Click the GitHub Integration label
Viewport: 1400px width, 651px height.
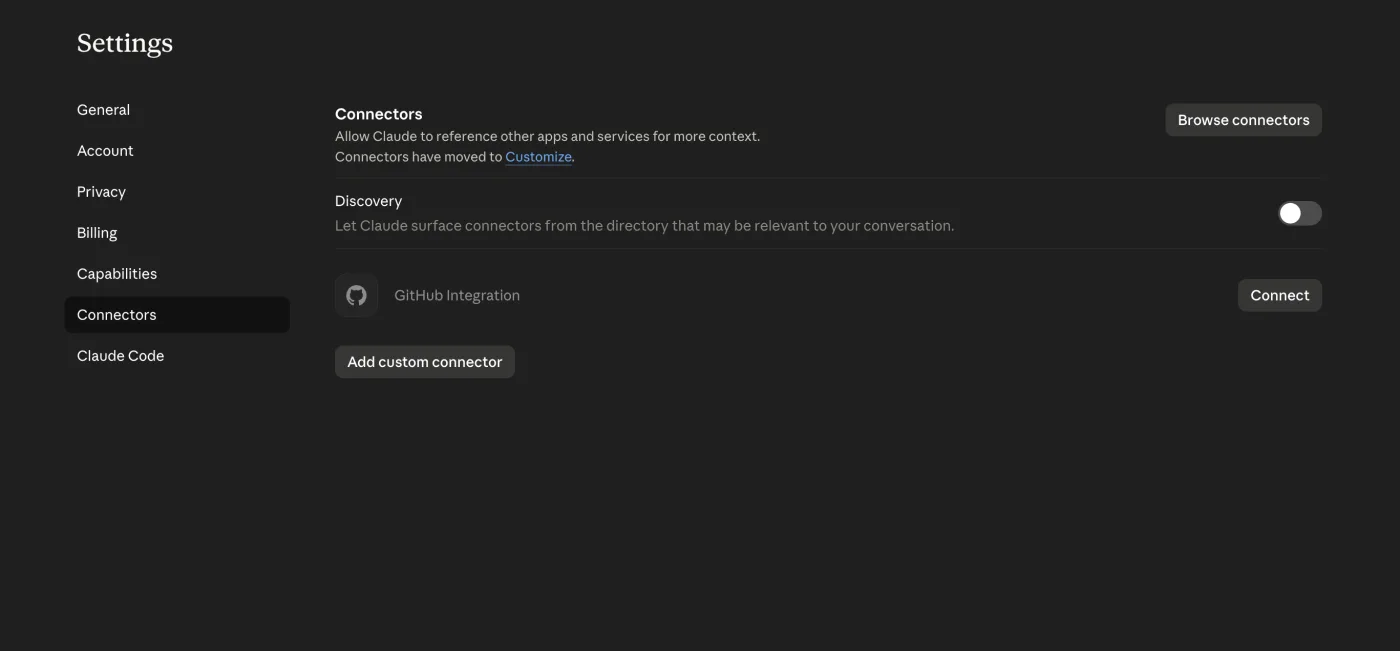pos(457,295)
